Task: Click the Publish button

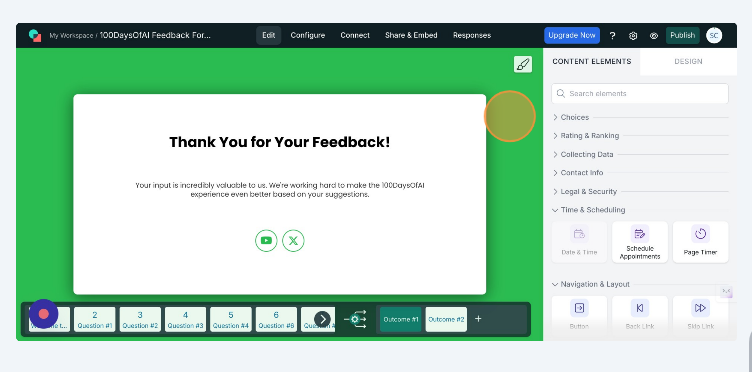Action: pos(682,35)
